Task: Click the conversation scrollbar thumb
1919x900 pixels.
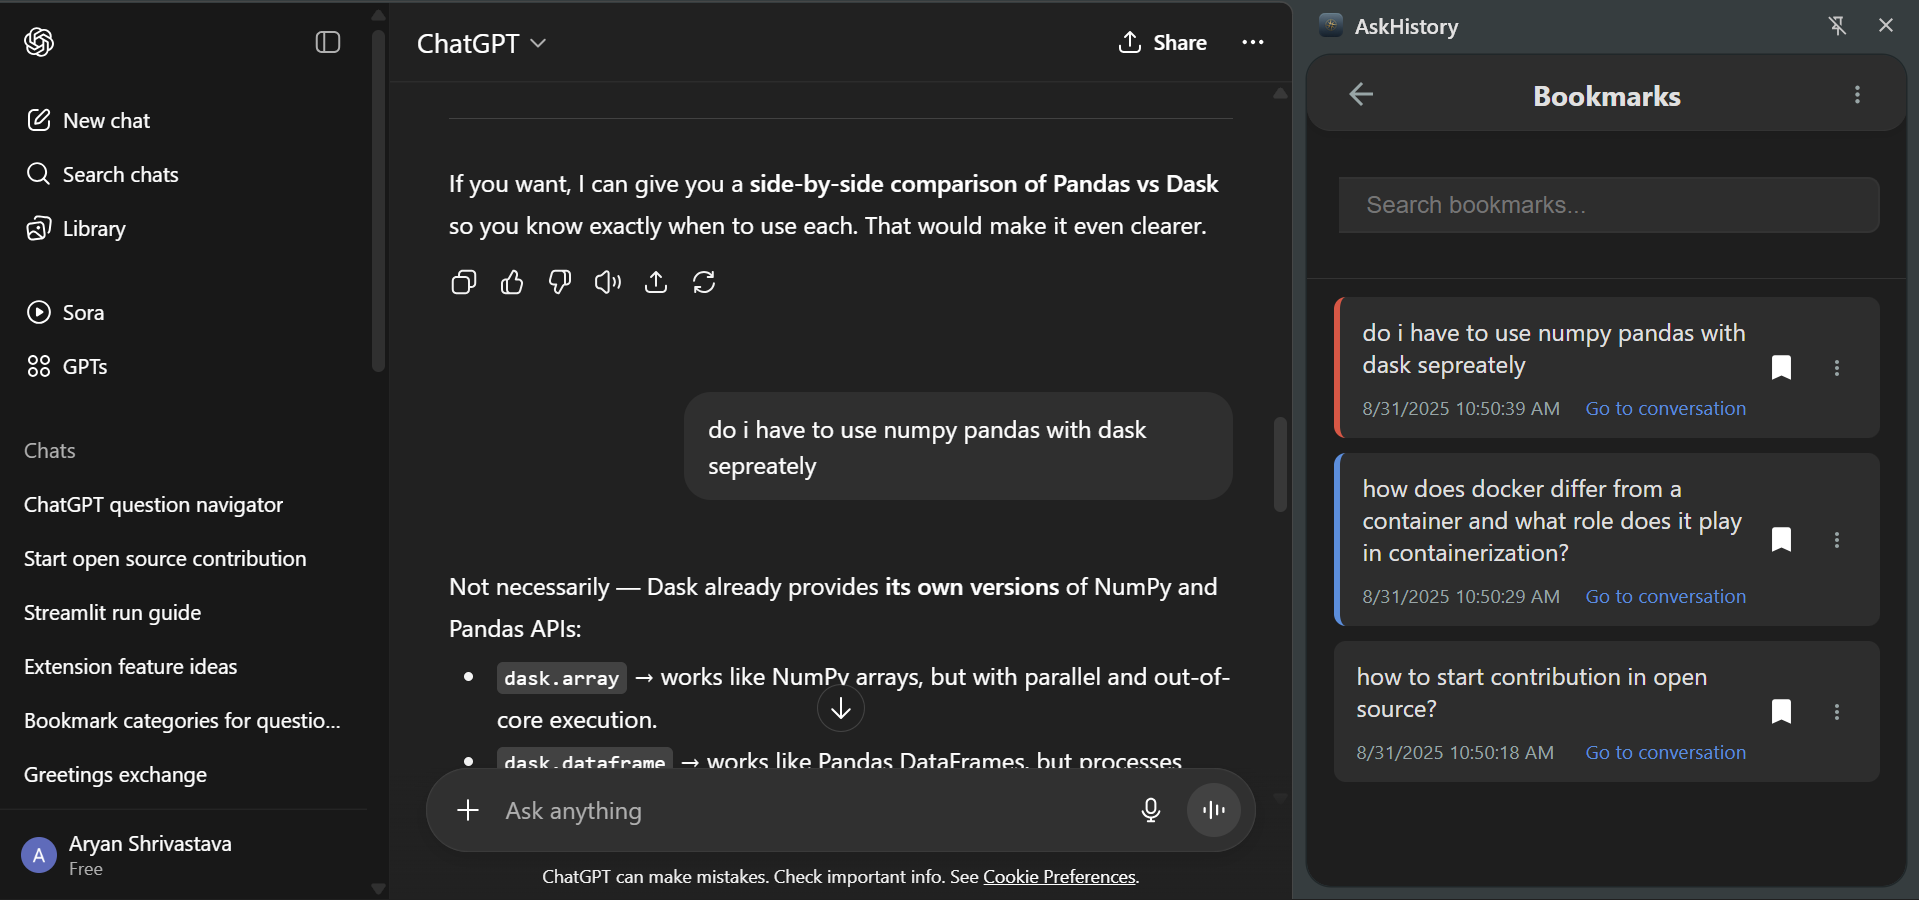Action: (1280, 464)
